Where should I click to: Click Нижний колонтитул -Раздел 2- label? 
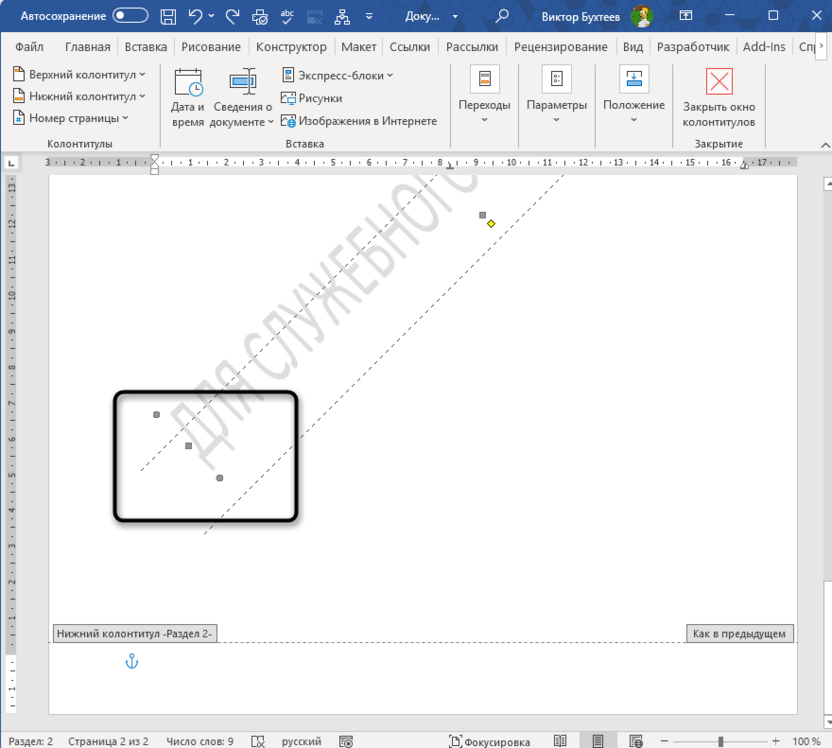[x=135, y=633]
